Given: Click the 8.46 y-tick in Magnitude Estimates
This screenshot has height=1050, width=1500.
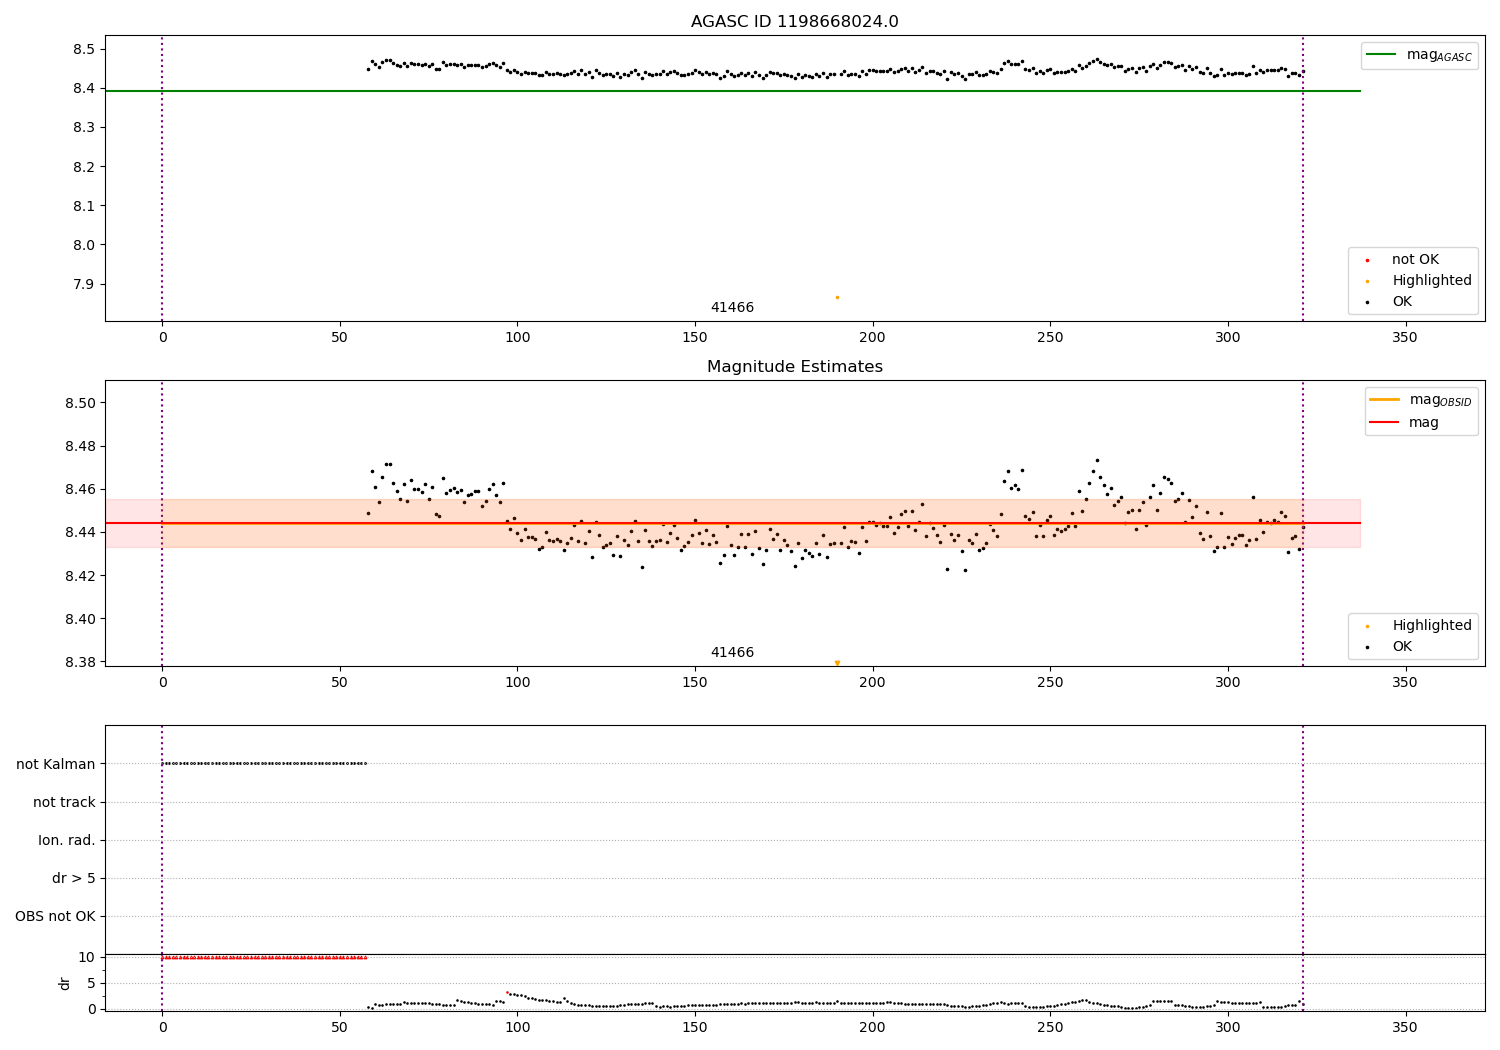Looking at the screenshot, I should point(80,489).
